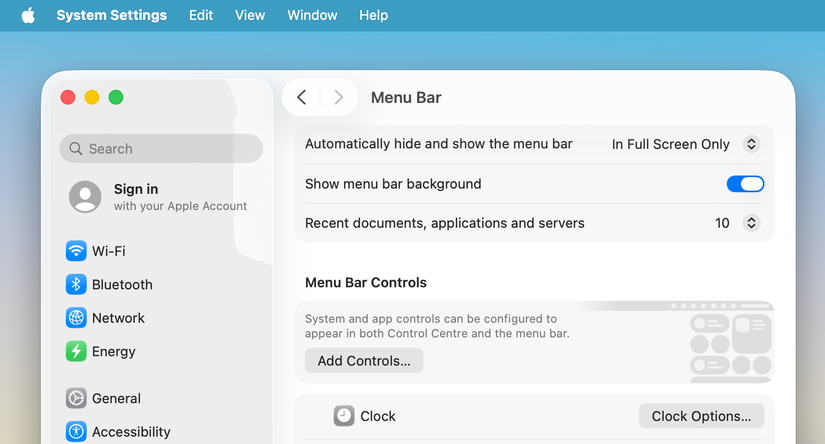The image size is (825, 444).
Task: Click the Add Controls… button
Action: [x=364, y=360]
